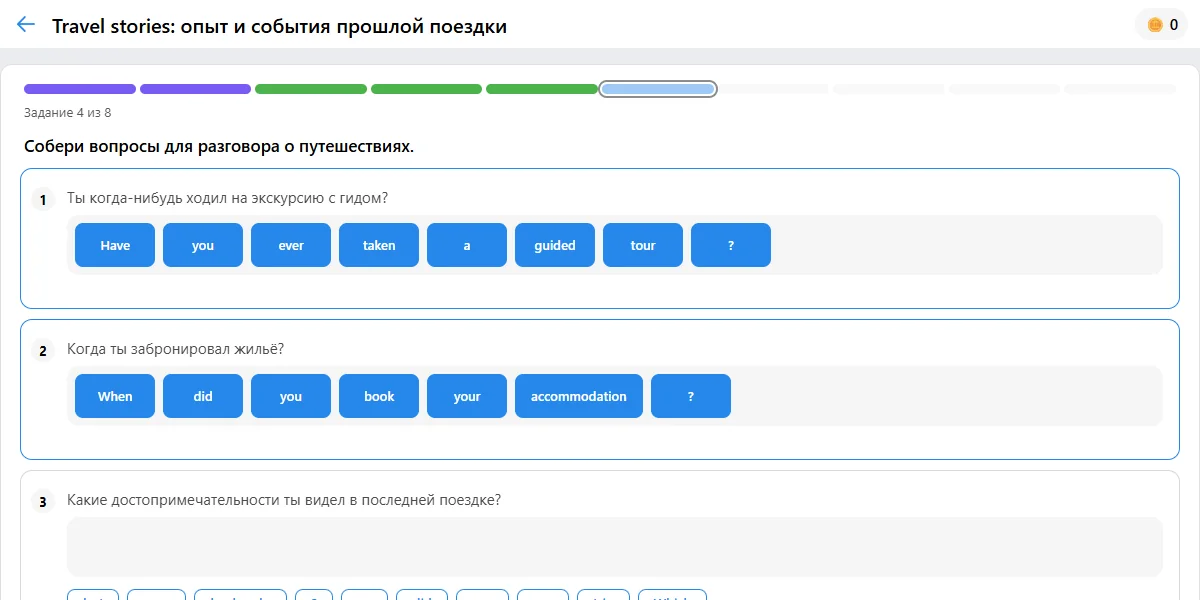Viewport: 1200px width, 600px height.
Task: Click the "Travel stories" lesson title
Action: 280,26
